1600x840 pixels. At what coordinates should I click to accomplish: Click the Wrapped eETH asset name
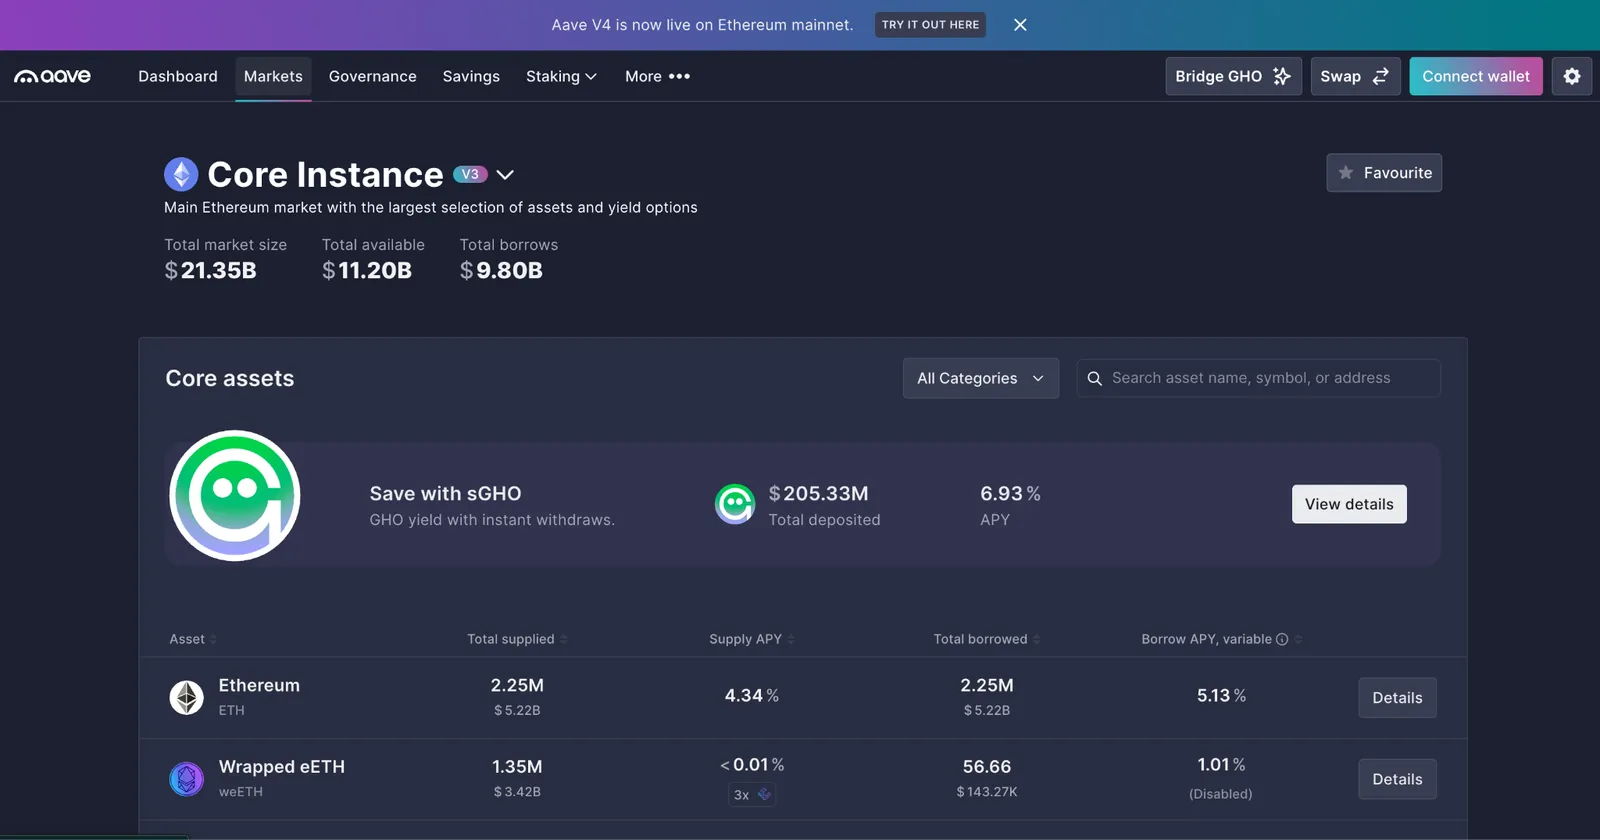(282, 767)
